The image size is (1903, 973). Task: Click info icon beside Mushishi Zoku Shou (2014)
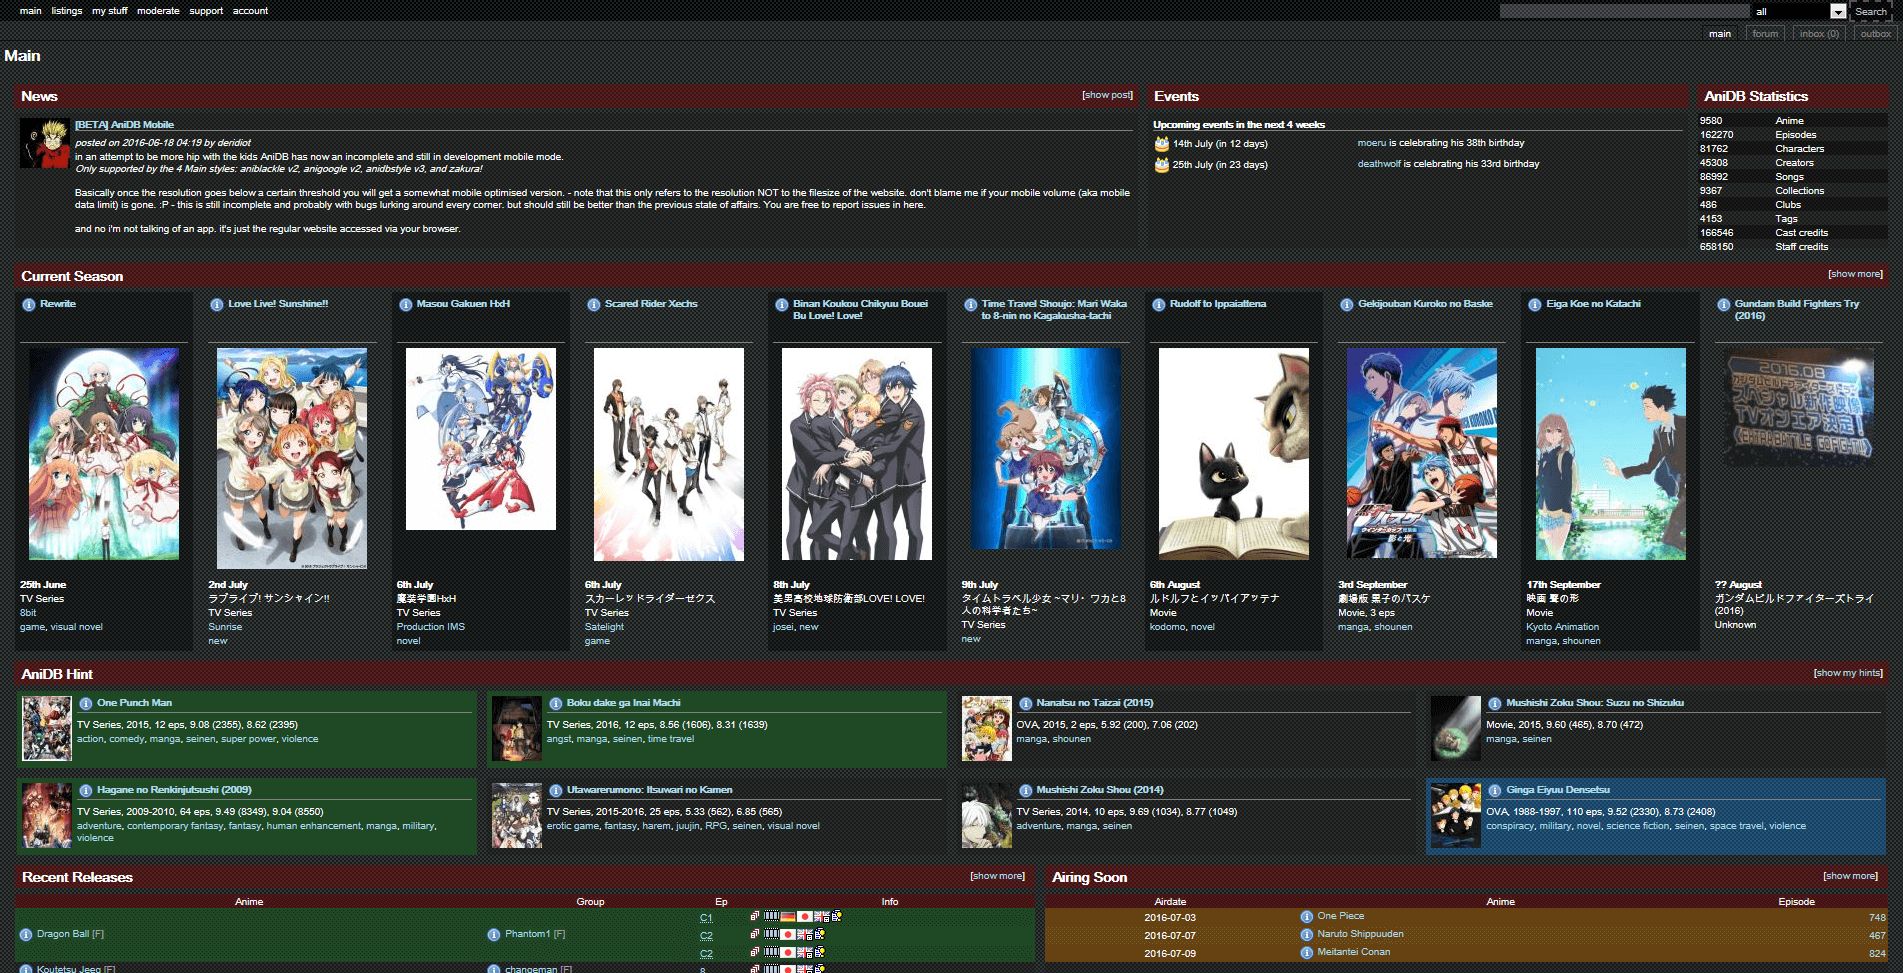point(1025,791)
